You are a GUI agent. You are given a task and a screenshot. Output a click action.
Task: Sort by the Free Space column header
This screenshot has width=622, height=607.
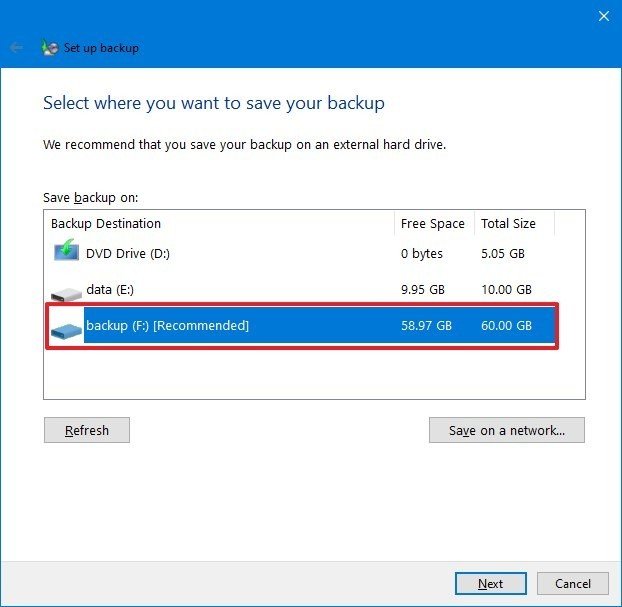click(x=432, y=223)
